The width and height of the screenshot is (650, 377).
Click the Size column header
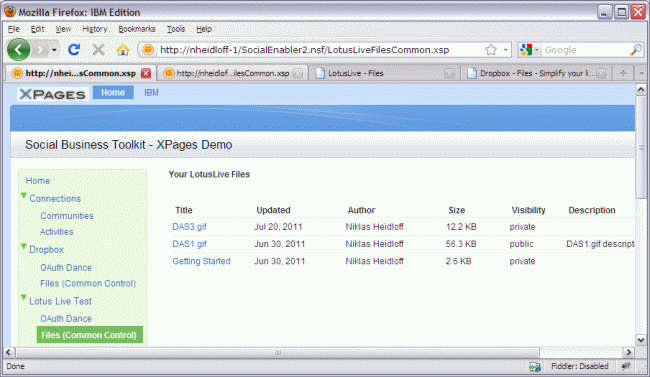tap(456, 210)
